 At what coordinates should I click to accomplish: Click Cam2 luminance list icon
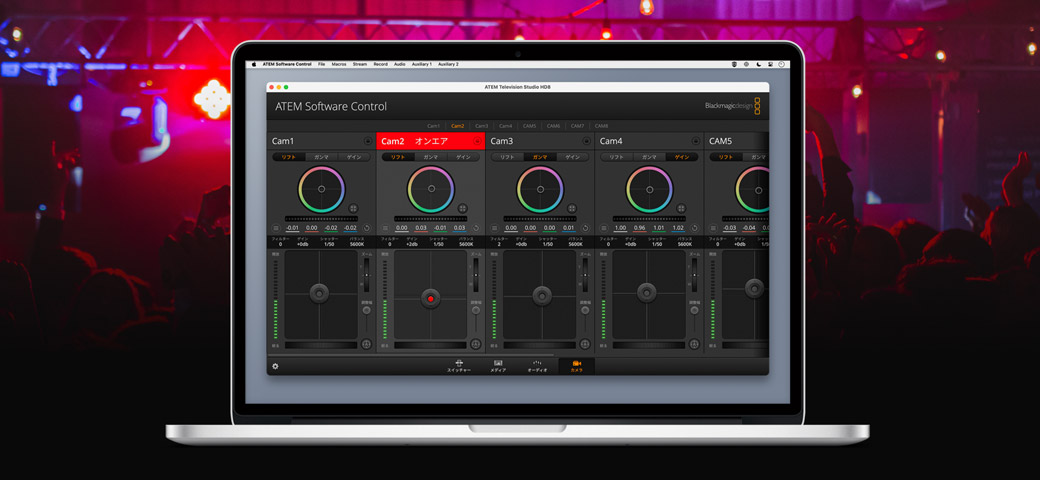pos(386,228)
